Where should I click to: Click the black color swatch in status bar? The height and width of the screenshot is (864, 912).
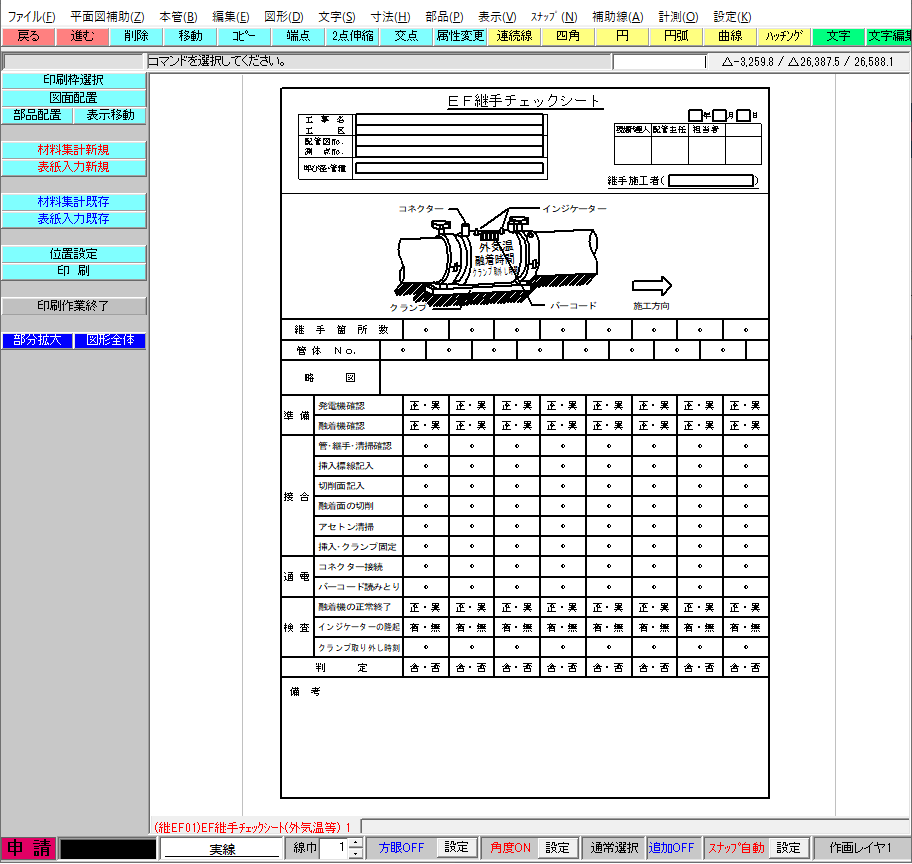[x=108, y=848]
